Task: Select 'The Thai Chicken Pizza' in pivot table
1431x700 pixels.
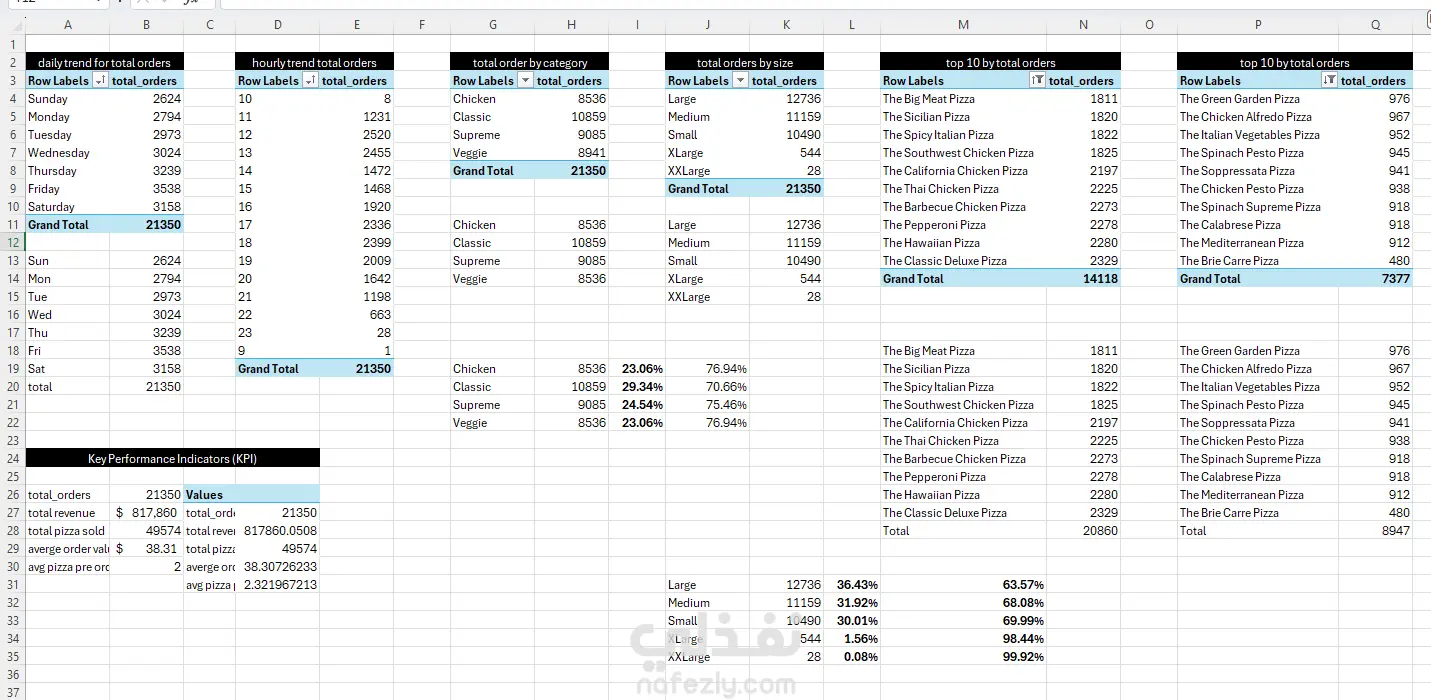Action: [x=963, y=189]
